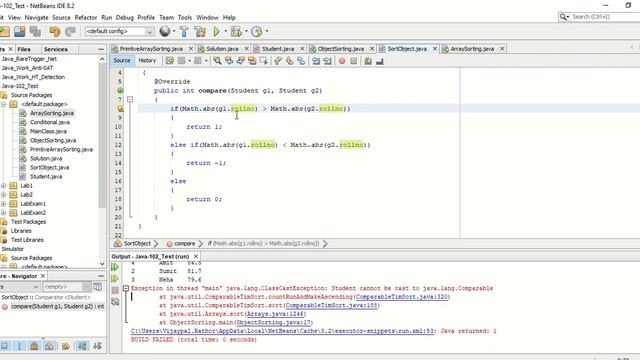This screenshot has width=640, height=360.
Task: Select SortObject.java in Projects tree
Action: pos(49,167)
